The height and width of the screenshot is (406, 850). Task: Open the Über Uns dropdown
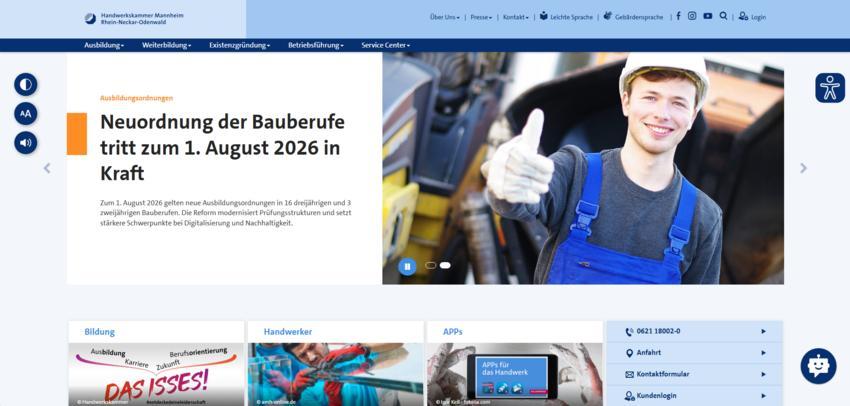pyautogui.click(x=445, y=17)
